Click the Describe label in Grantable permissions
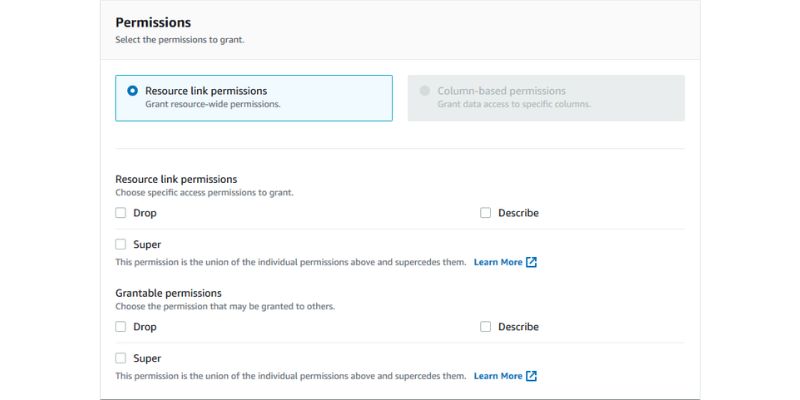 point(518,327)
